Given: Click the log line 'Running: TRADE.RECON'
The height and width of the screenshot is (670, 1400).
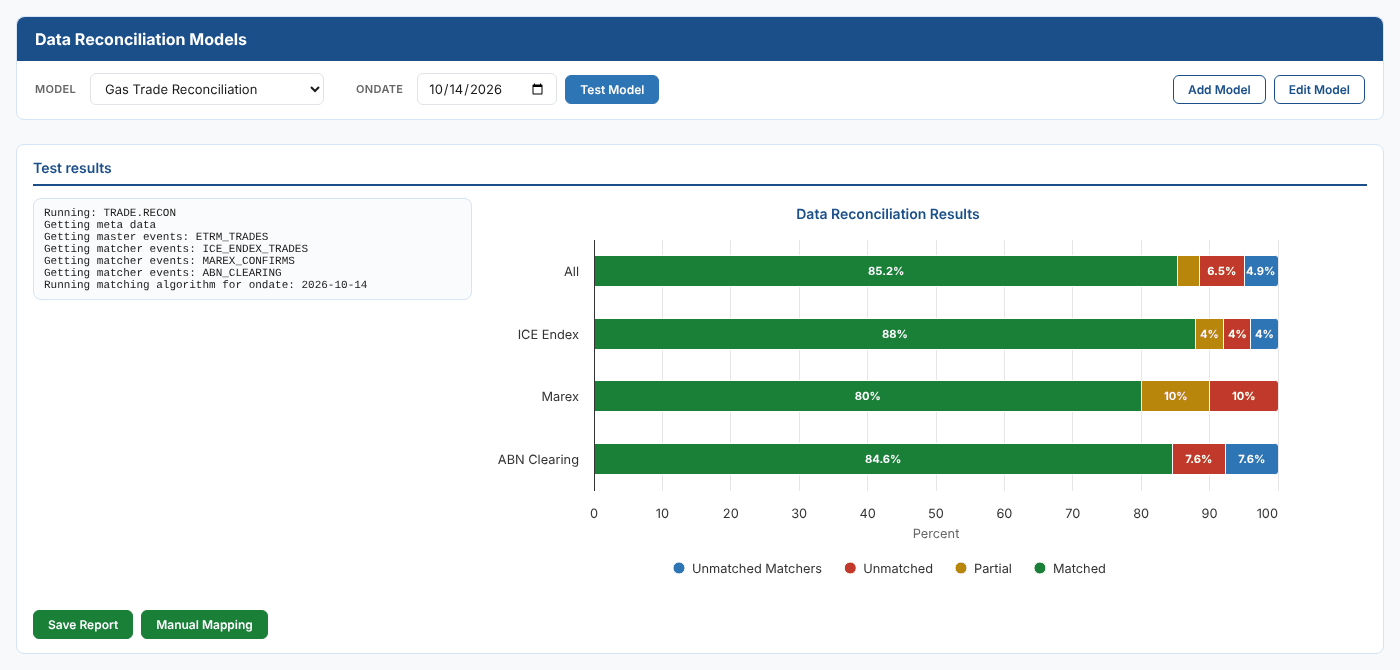Looking at the screenshot, I should coord(110,213).
